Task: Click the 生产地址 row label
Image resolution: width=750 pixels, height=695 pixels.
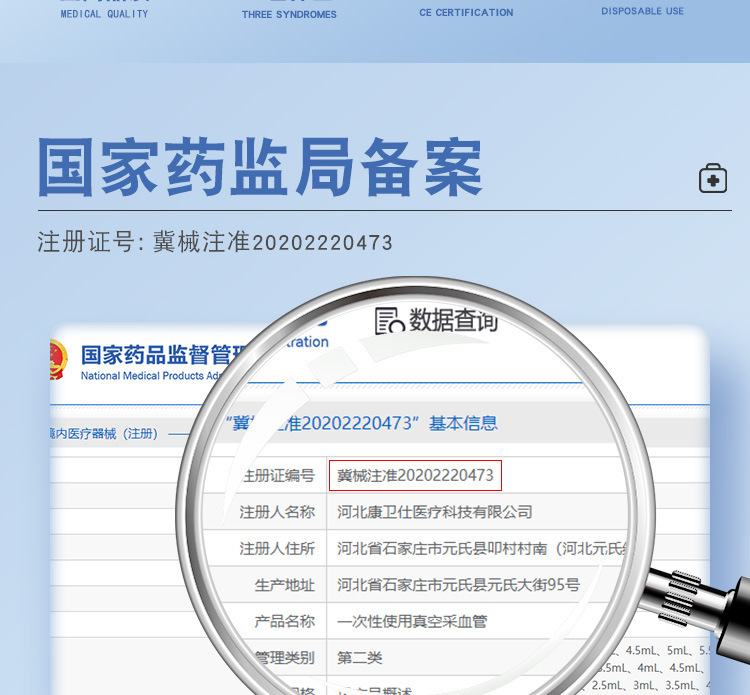Action: tap(285, 585)
